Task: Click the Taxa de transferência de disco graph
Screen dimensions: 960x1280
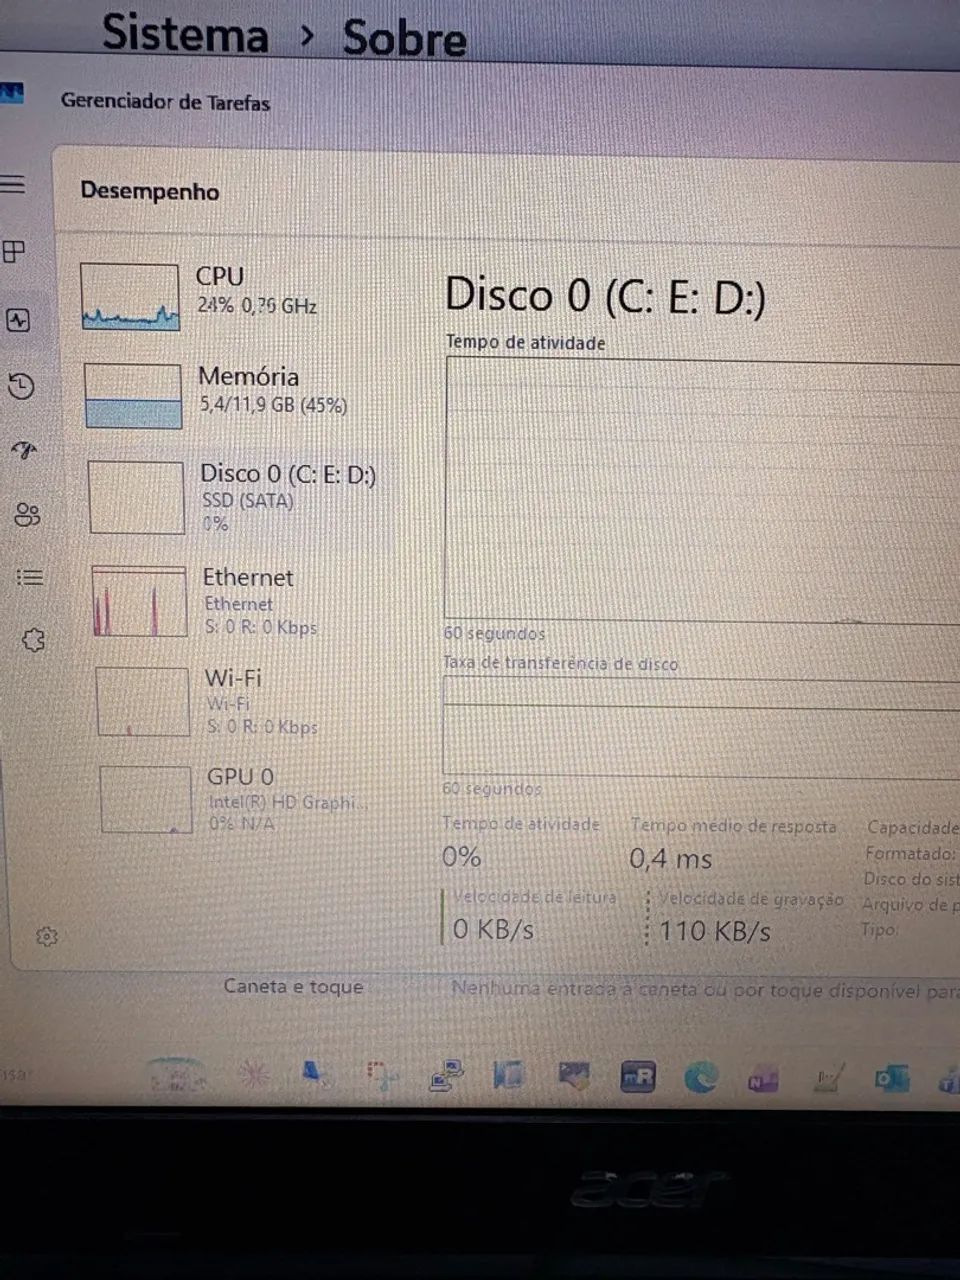Action: (x=701, y=727)
